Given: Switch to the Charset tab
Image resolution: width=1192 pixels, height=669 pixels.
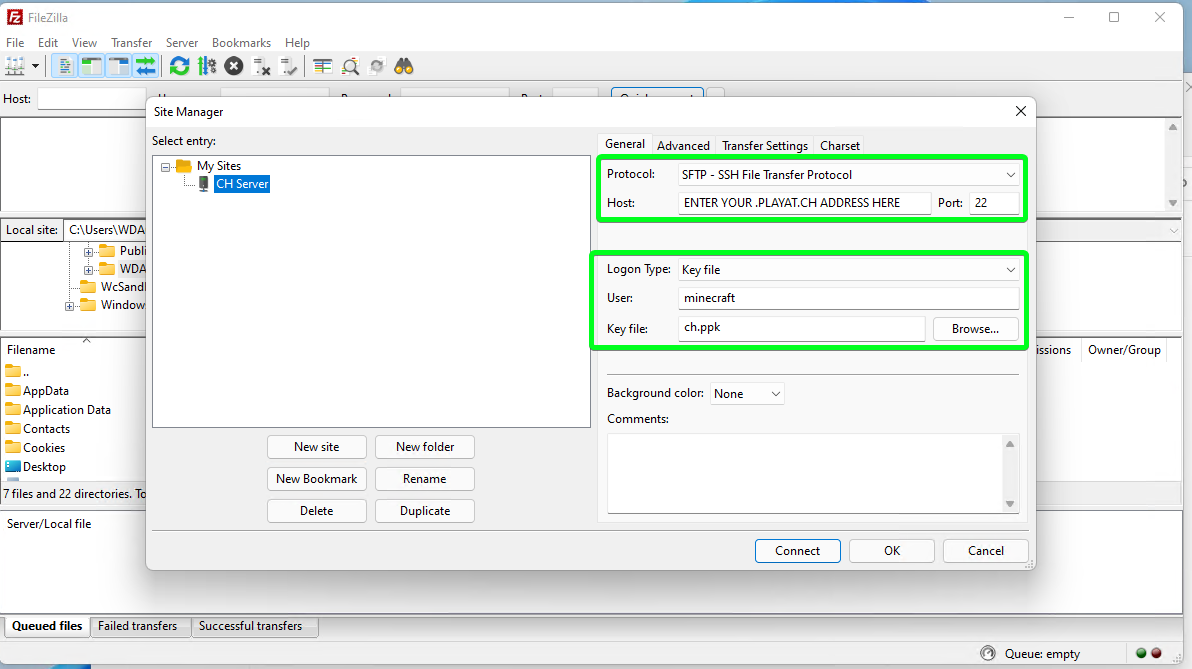Looking at the screenshot, I should point(840,145).
